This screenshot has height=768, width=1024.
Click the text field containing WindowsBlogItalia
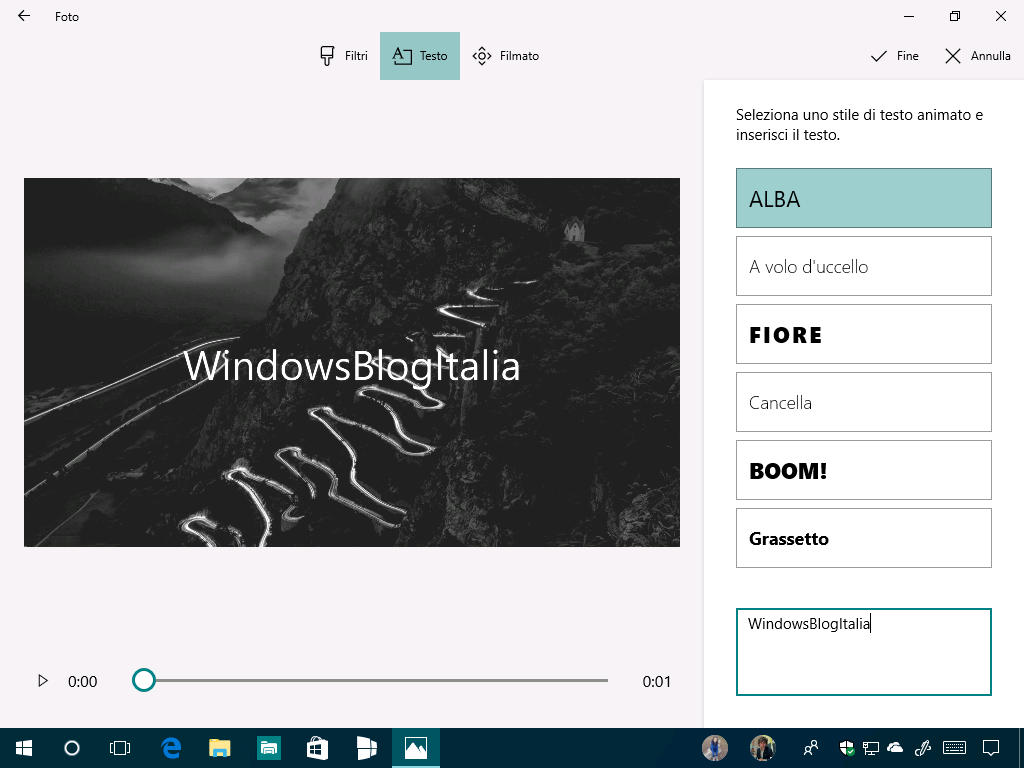pyautogui.click(x=863, y=651)
